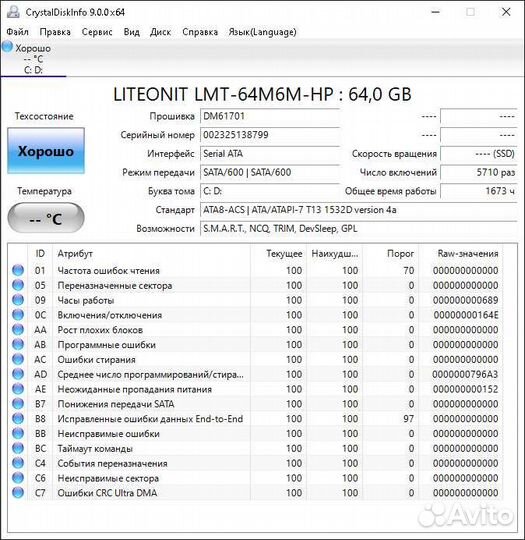Click the Raw-значения column header

click(461, 254)
